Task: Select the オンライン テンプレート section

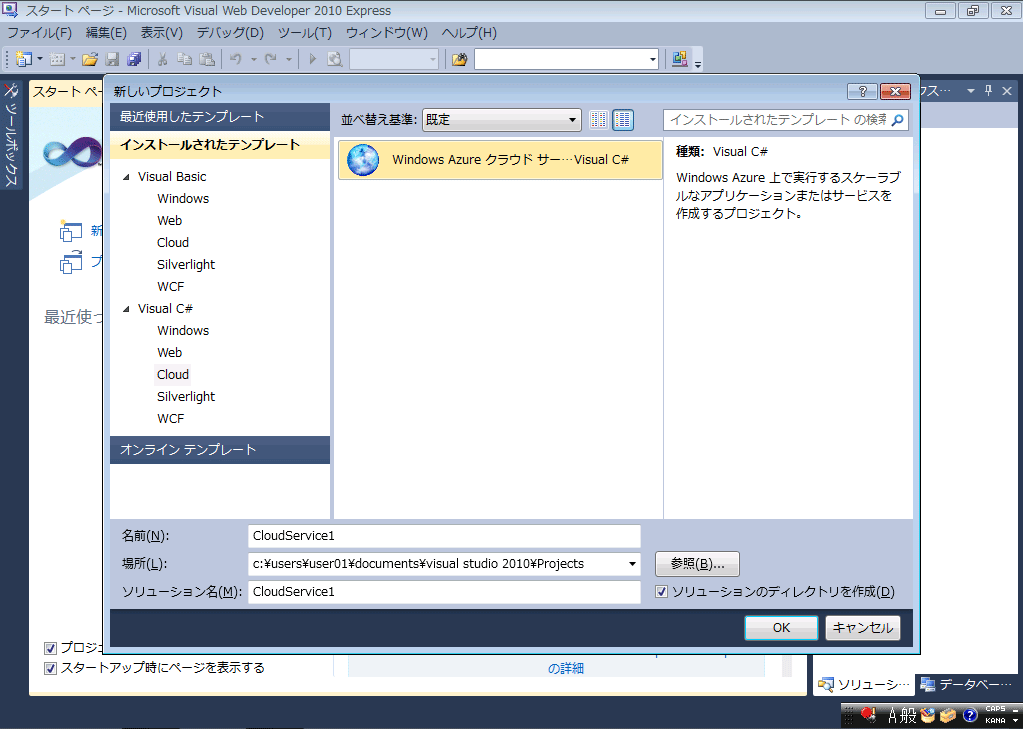Action: point(220,450)
